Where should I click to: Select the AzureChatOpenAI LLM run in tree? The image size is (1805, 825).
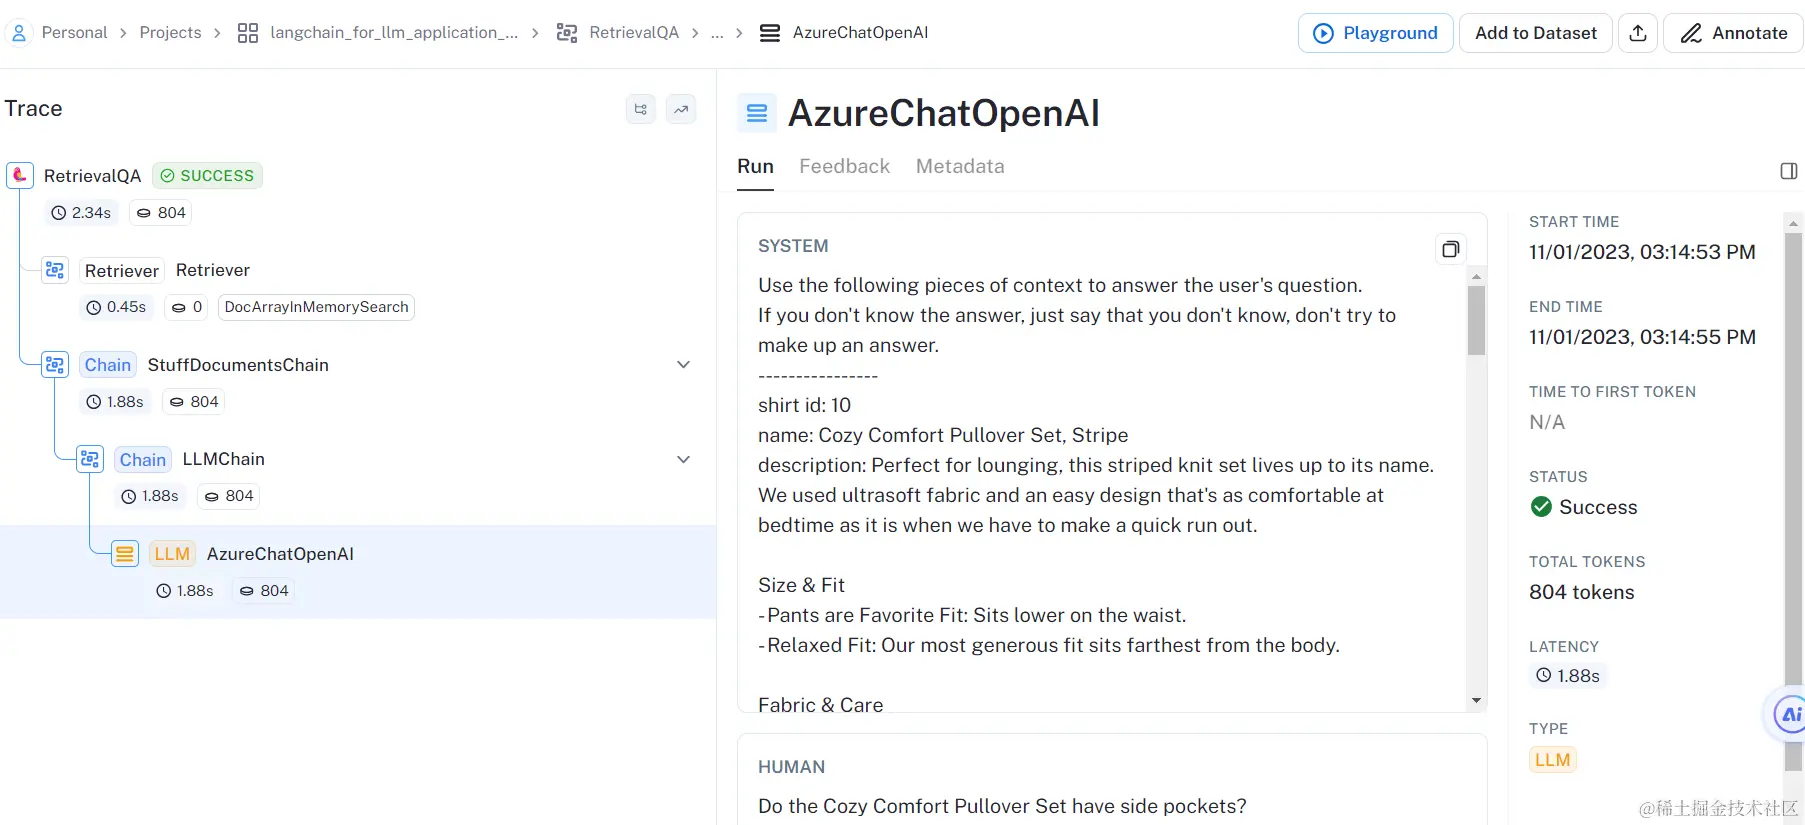pos(280,554)
